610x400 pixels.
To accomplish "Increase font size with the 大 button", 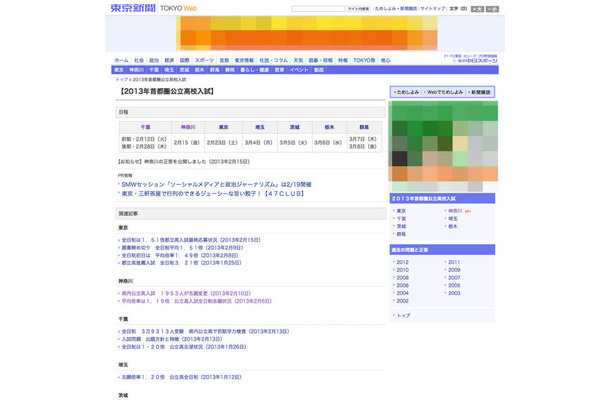I will point(477,9).
